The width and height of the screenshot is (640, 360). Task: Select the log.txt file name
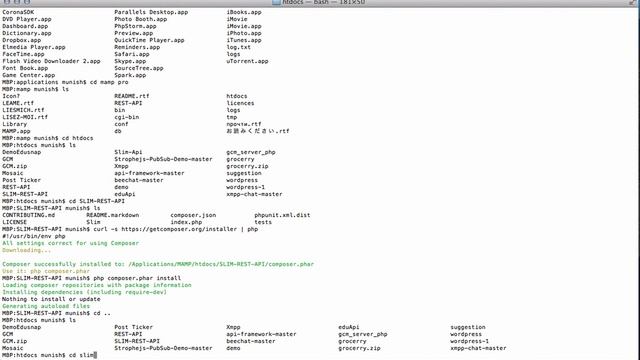[239, 47]
